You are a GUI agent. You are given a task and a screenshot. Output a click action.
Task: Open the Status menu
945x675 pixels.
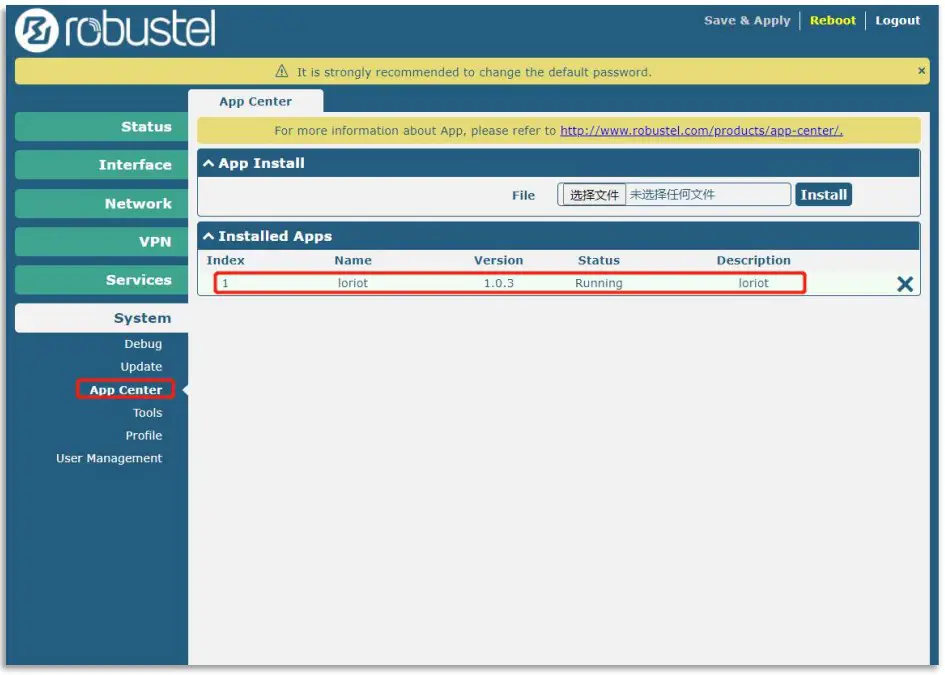[101, 127]
